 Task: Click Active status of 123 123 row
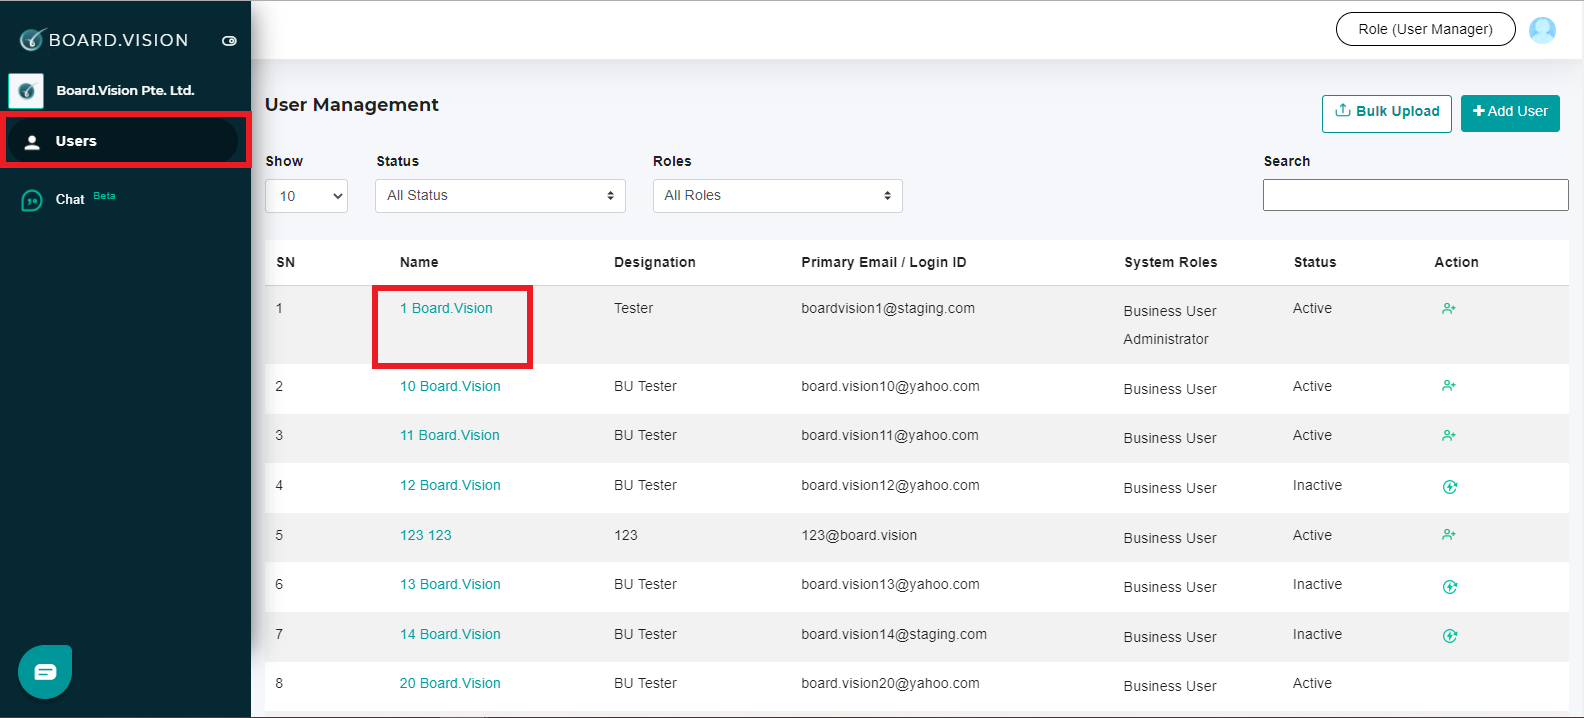[x=1312, y=535]
